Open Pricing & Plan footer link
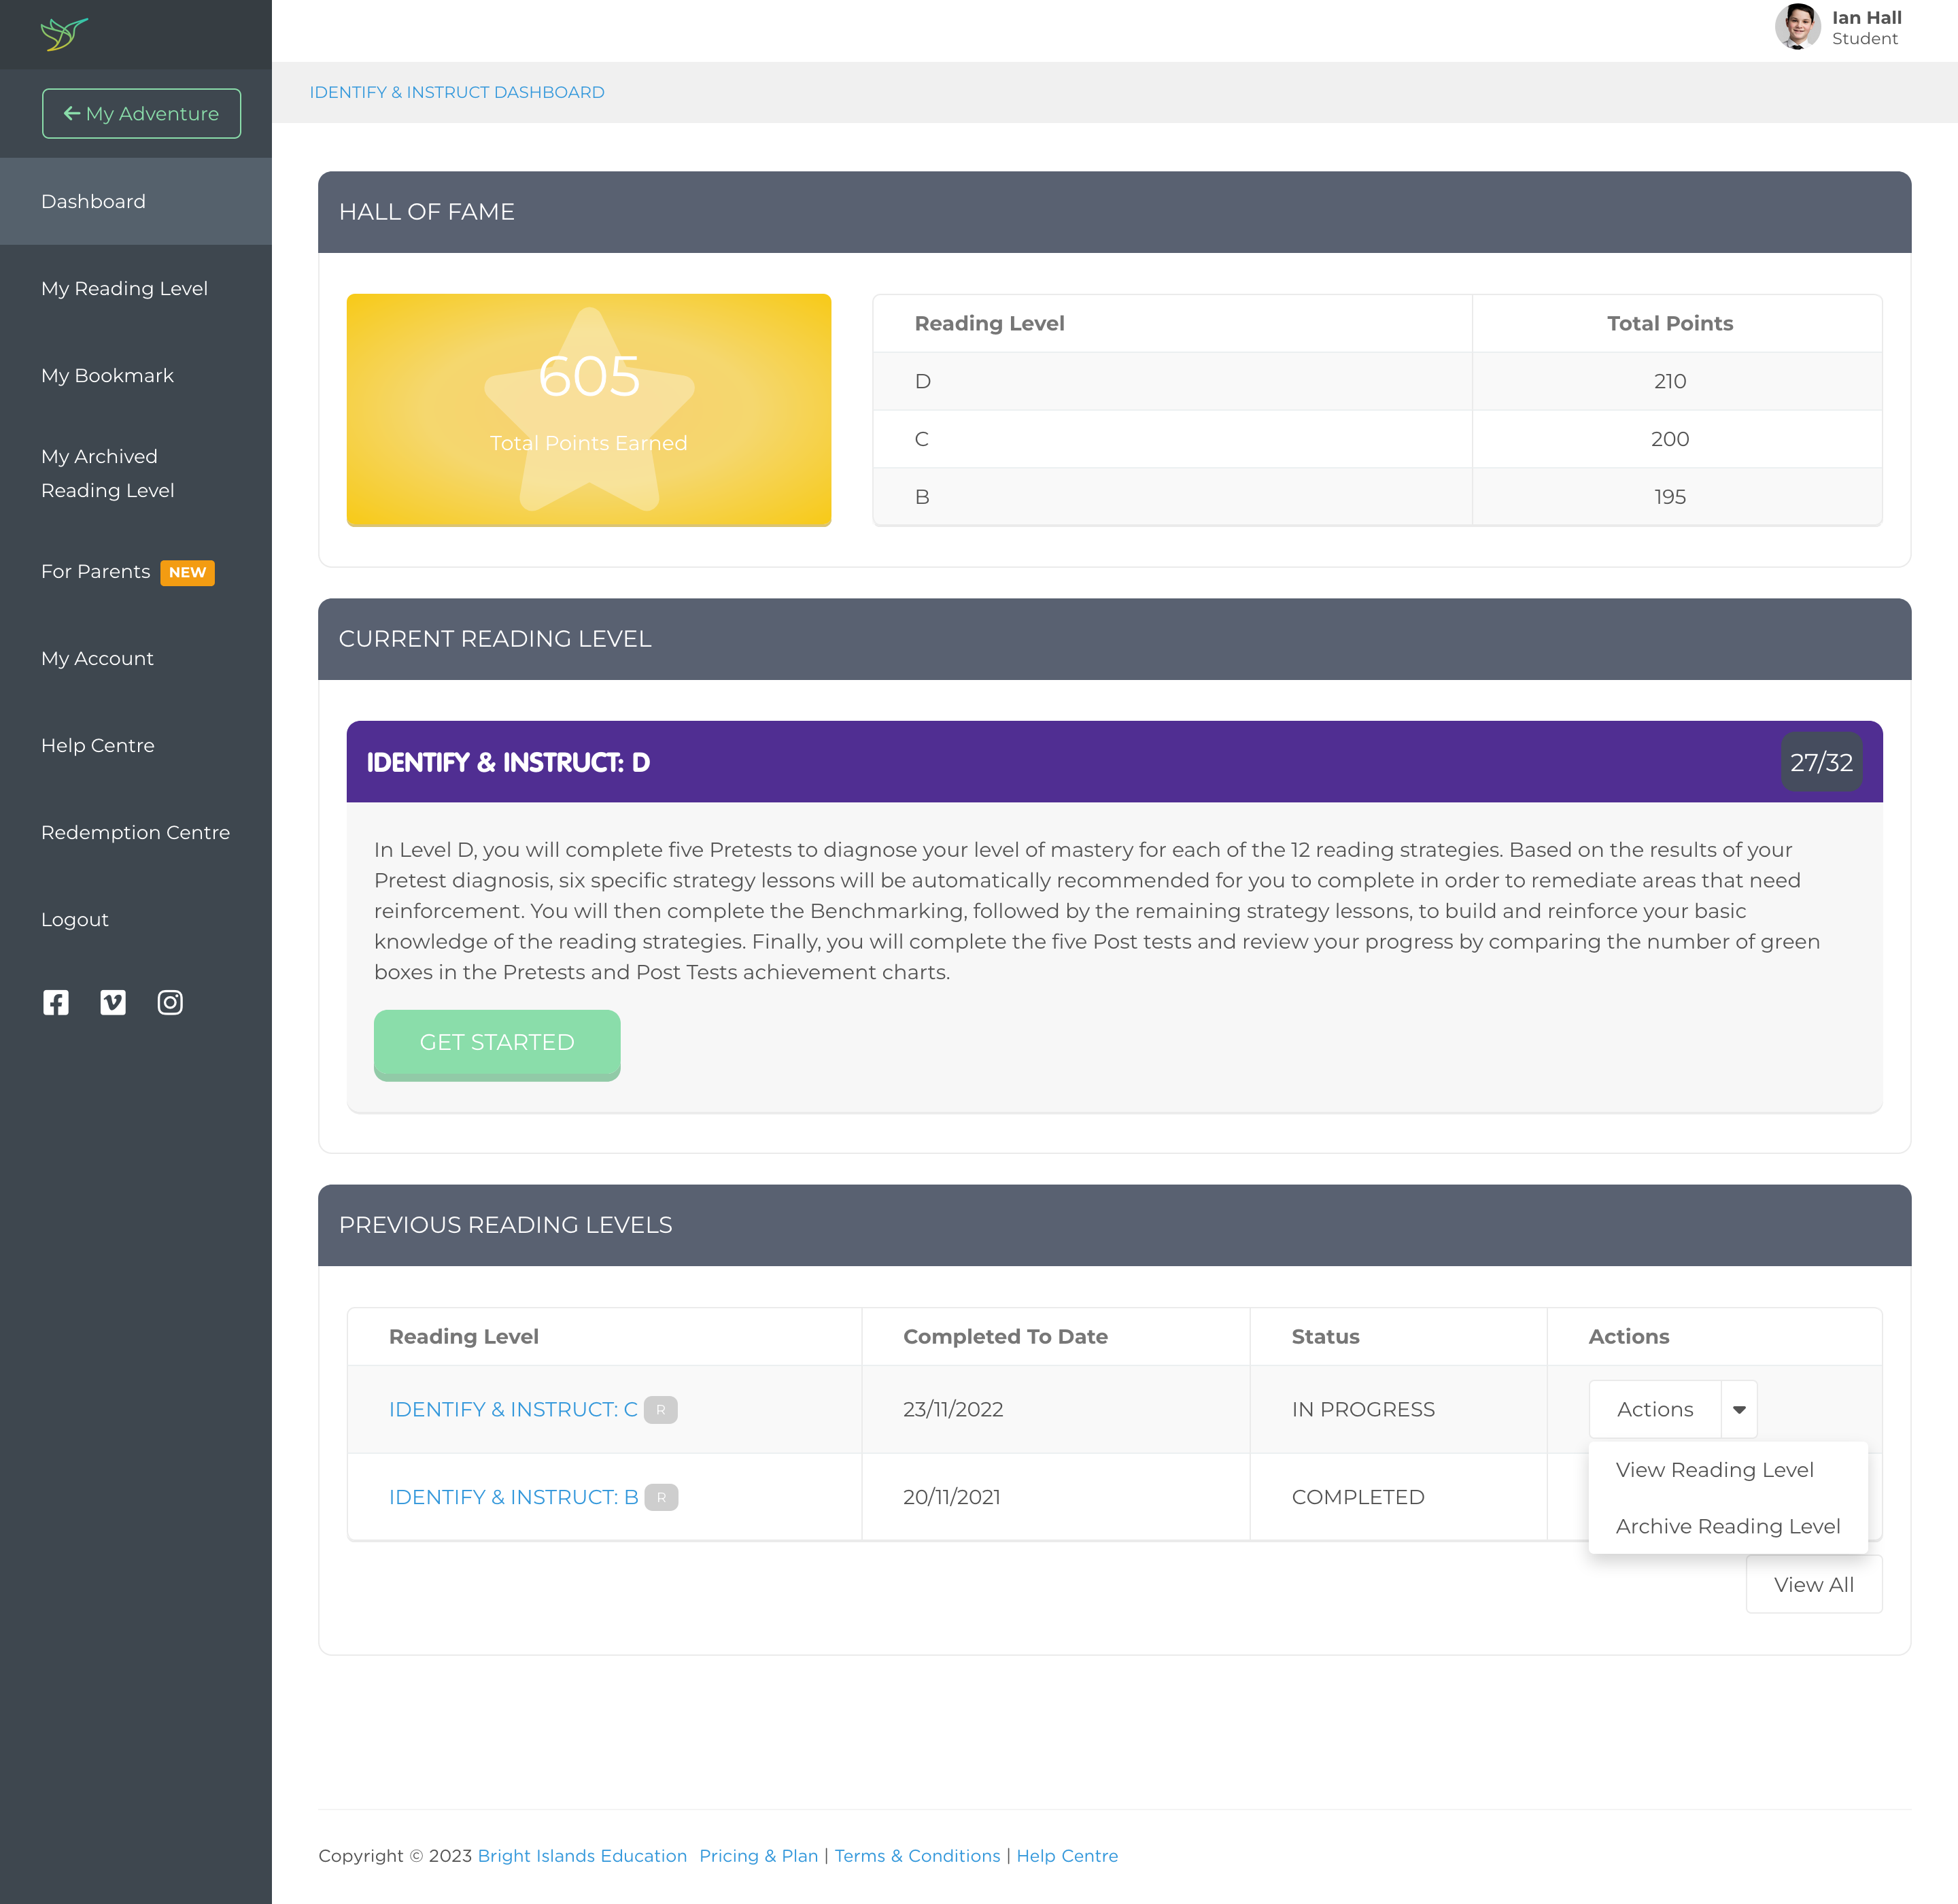The width and height of the screenshot is (1958, 1904). tap(758, 1855)
